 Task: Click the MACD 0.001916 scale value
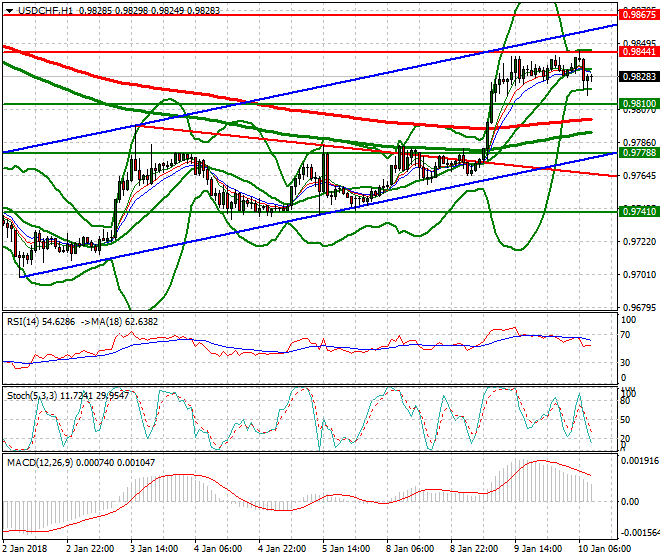click(x=640, y=461)
